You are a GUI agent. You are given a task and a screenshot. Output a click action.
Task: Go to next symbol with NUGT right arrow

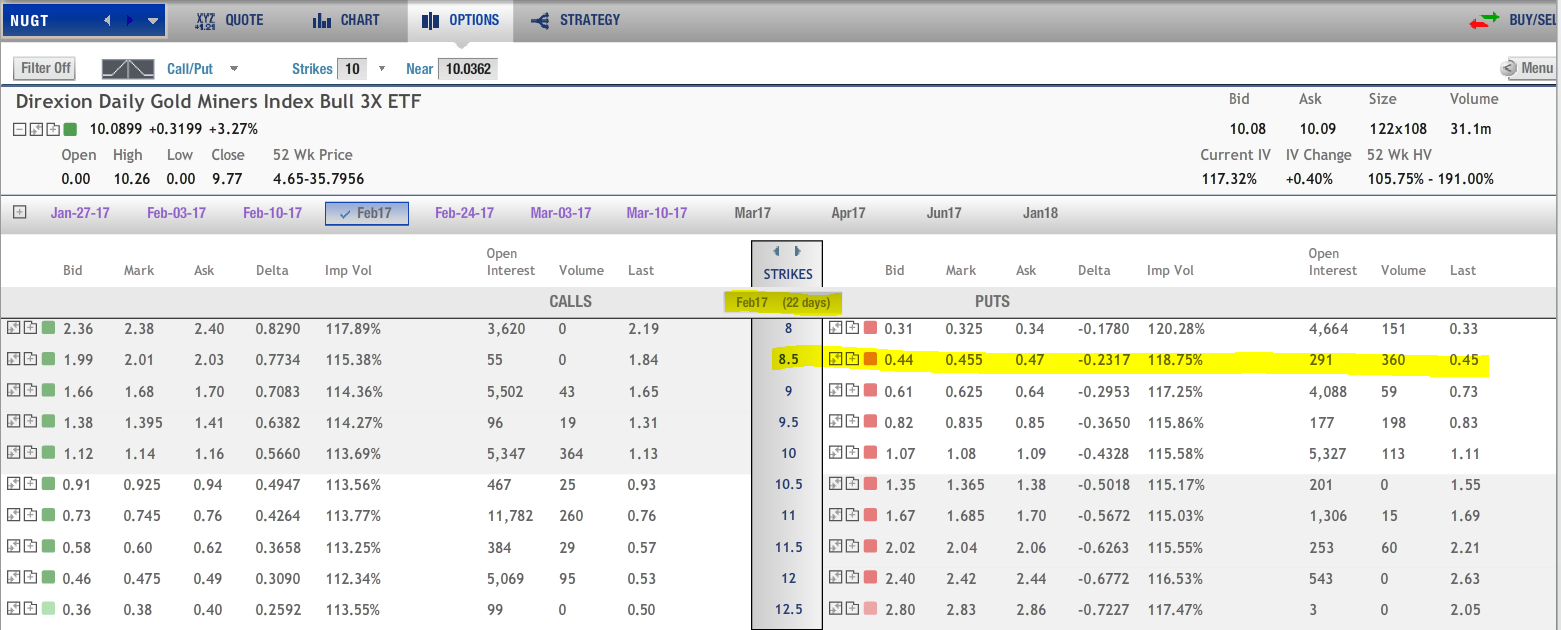coord(130,20)
